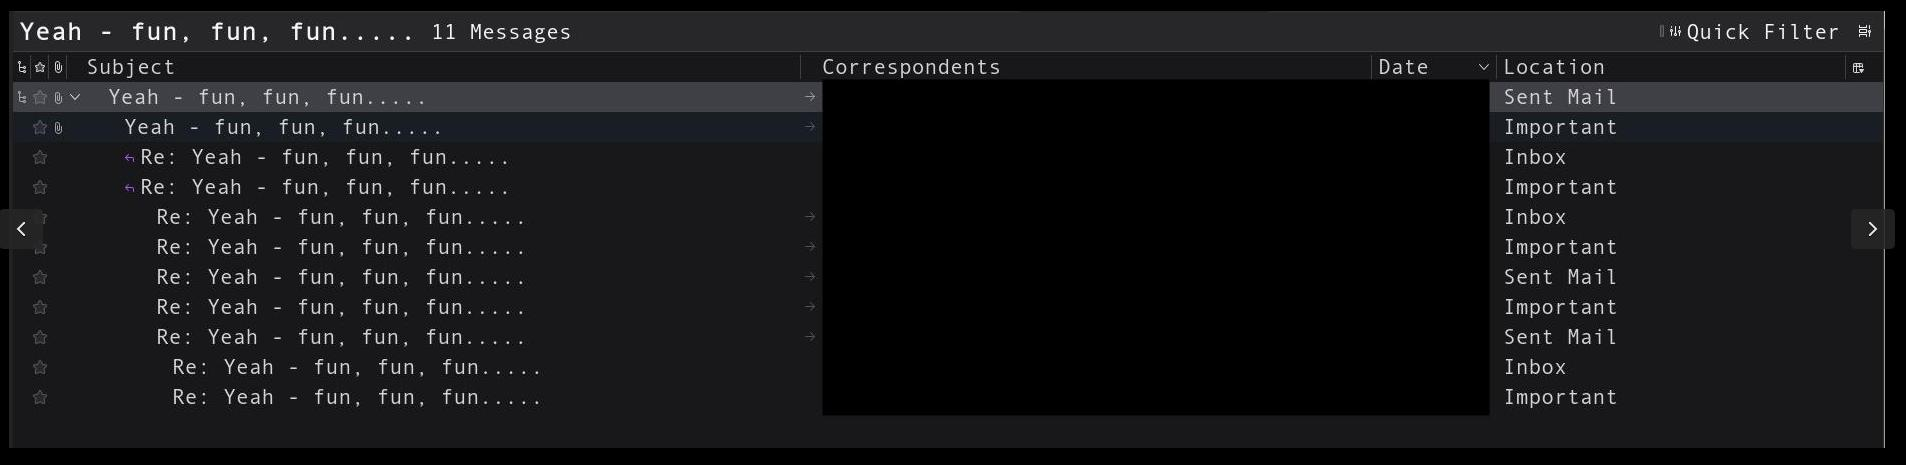
Task: Click the attachment column header icon
Action: [59, 67]
